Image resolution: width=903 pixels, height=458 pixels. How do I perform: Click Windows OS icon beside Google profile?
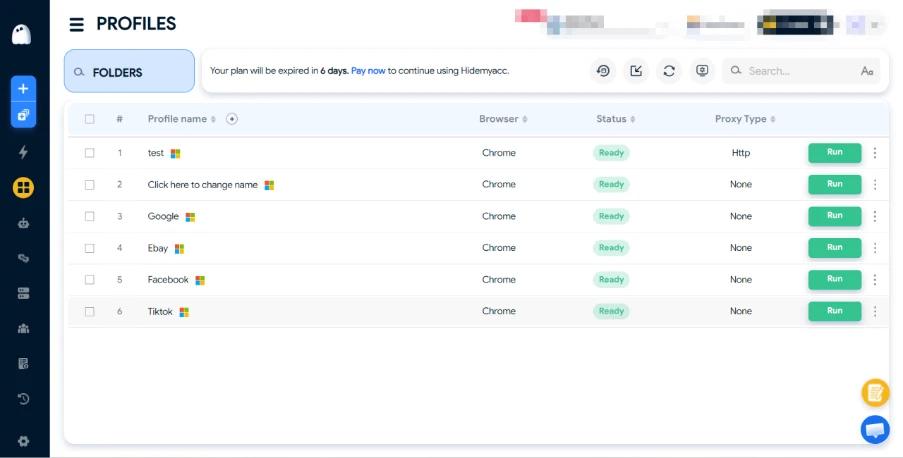(x=191, y=217)
